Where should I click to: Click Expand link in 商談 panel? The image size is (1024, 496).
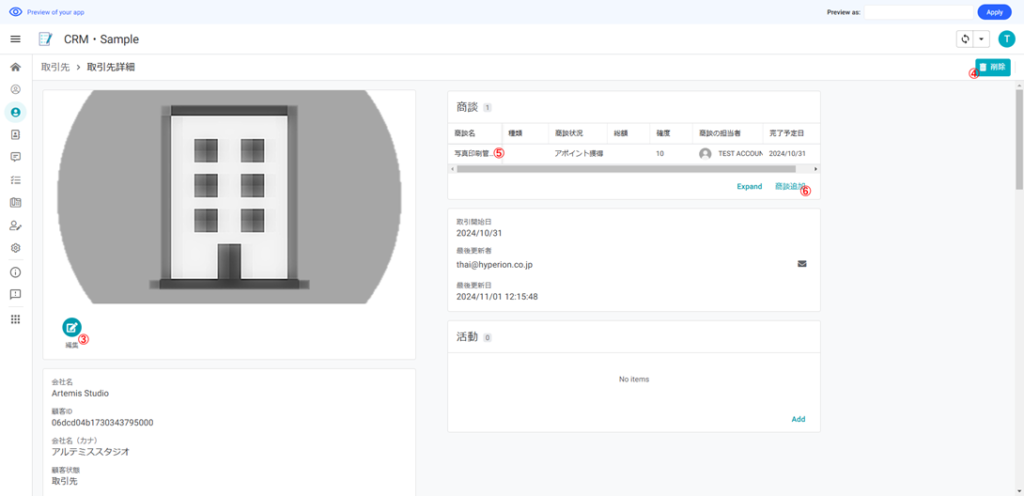(x=750, y=186)
